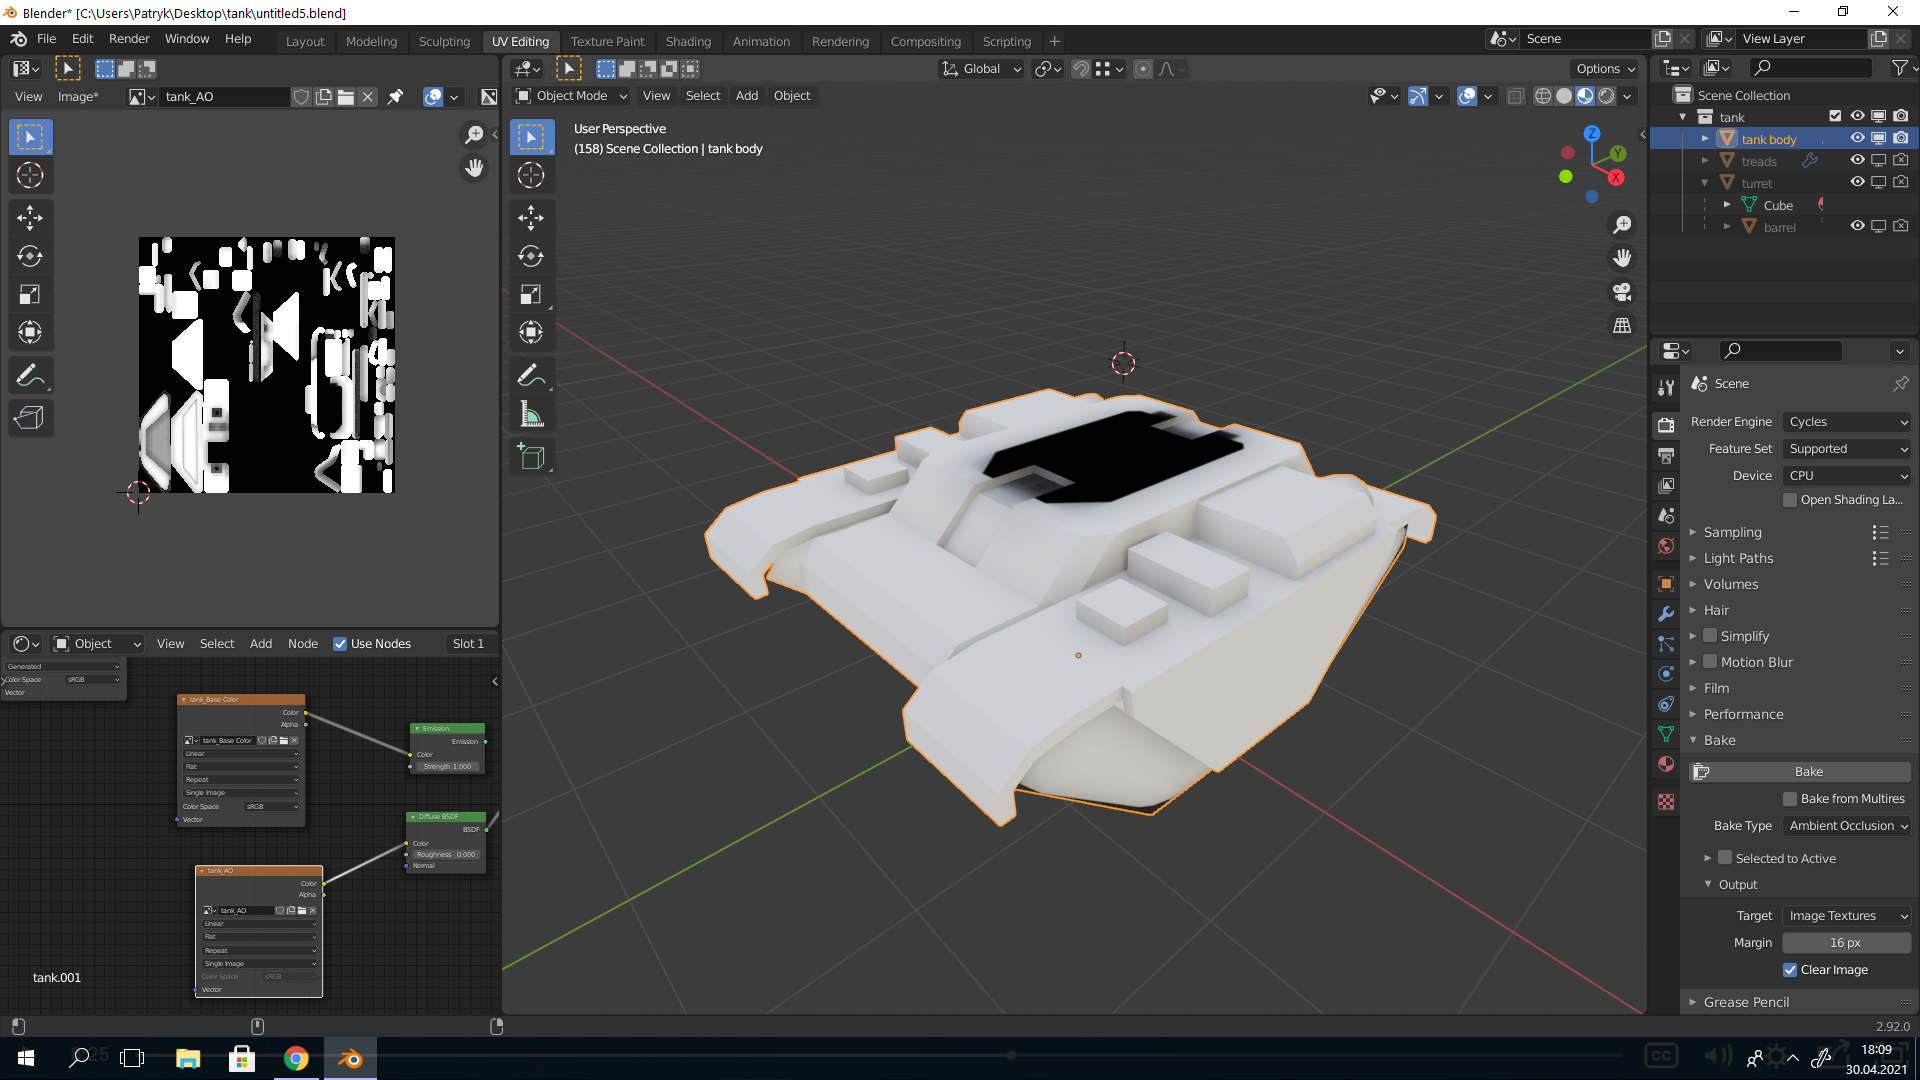Select the Measure tool in viewport toolbar

pyautogui.click(x=531, y=414)
